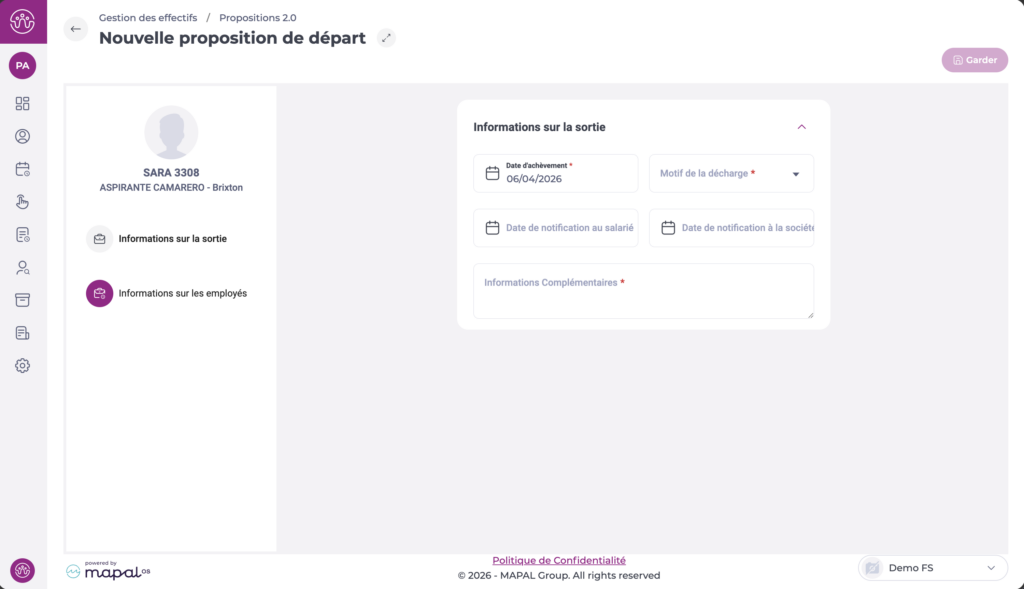Click the Date de notification au salarié field
1024x589 pixels.
pos(556,228)
